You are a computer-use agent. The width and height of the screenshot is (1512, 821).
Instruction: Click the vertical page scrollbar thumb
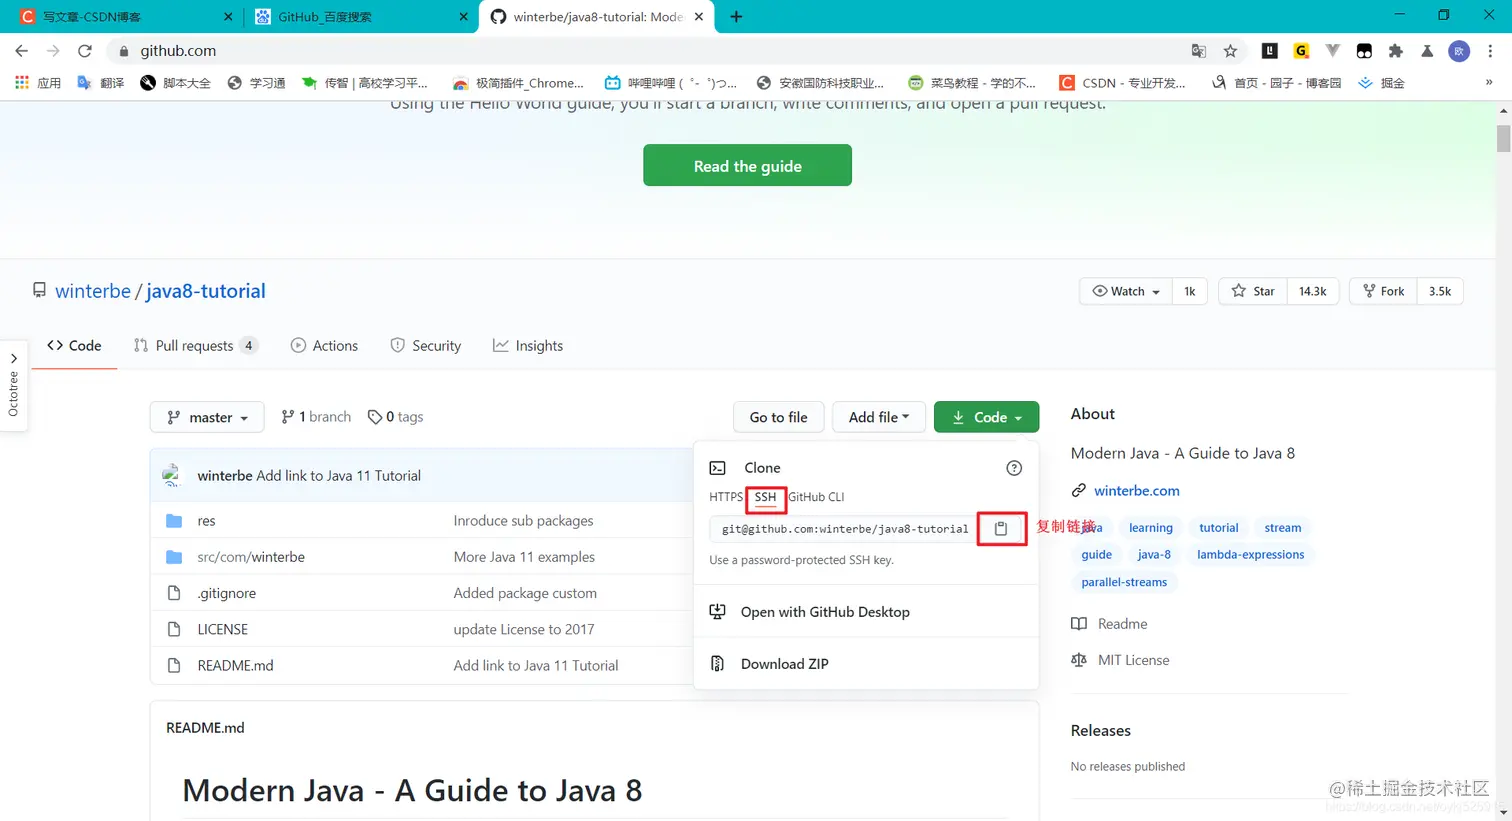coord(1503,138)
